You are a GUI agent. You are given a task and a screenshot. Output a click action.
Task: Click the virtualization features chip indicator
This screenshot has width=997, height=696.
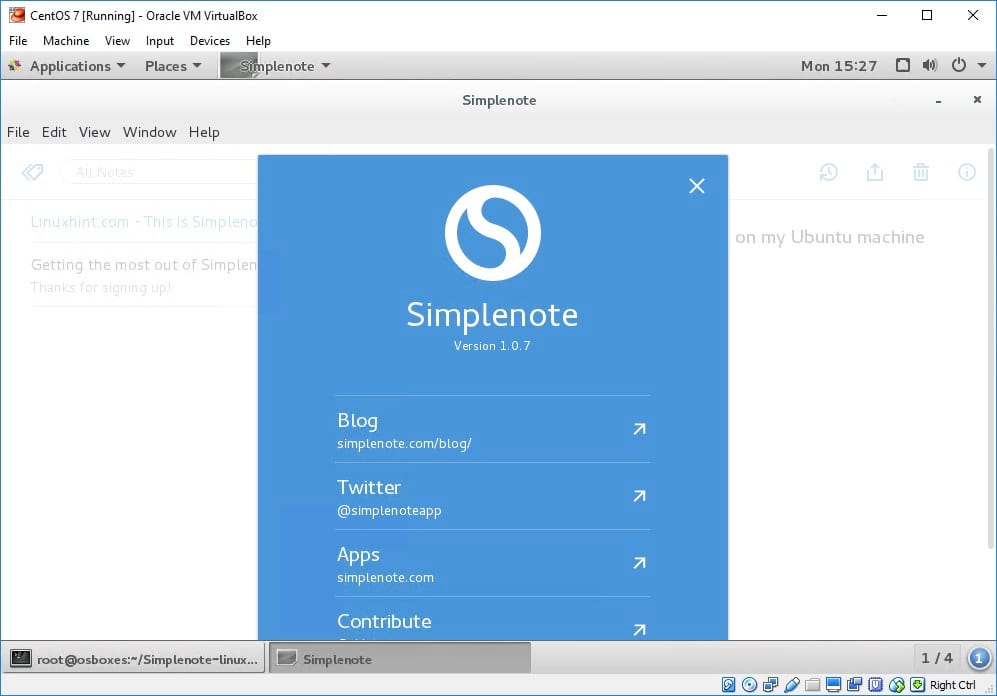point(876,685)
